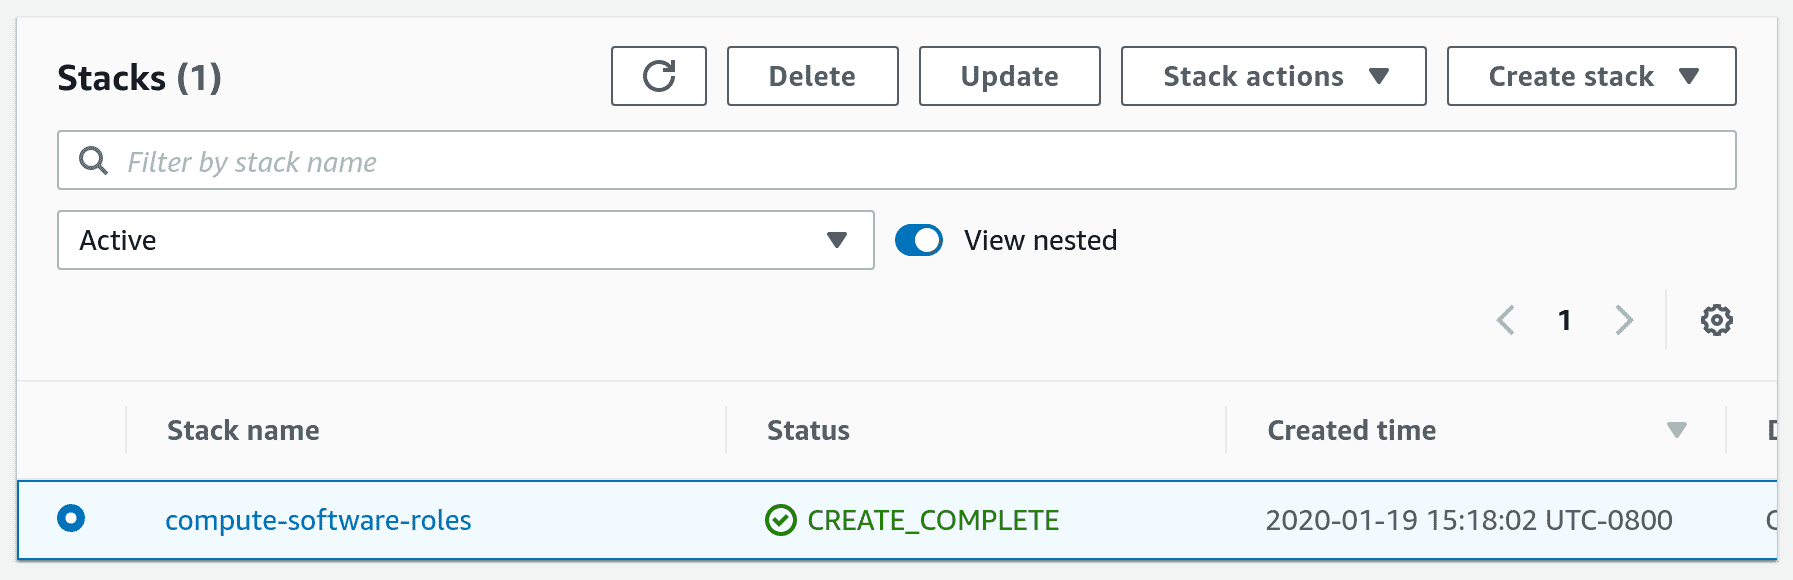Turn off the View nested toggle

[x=919, y=240]
